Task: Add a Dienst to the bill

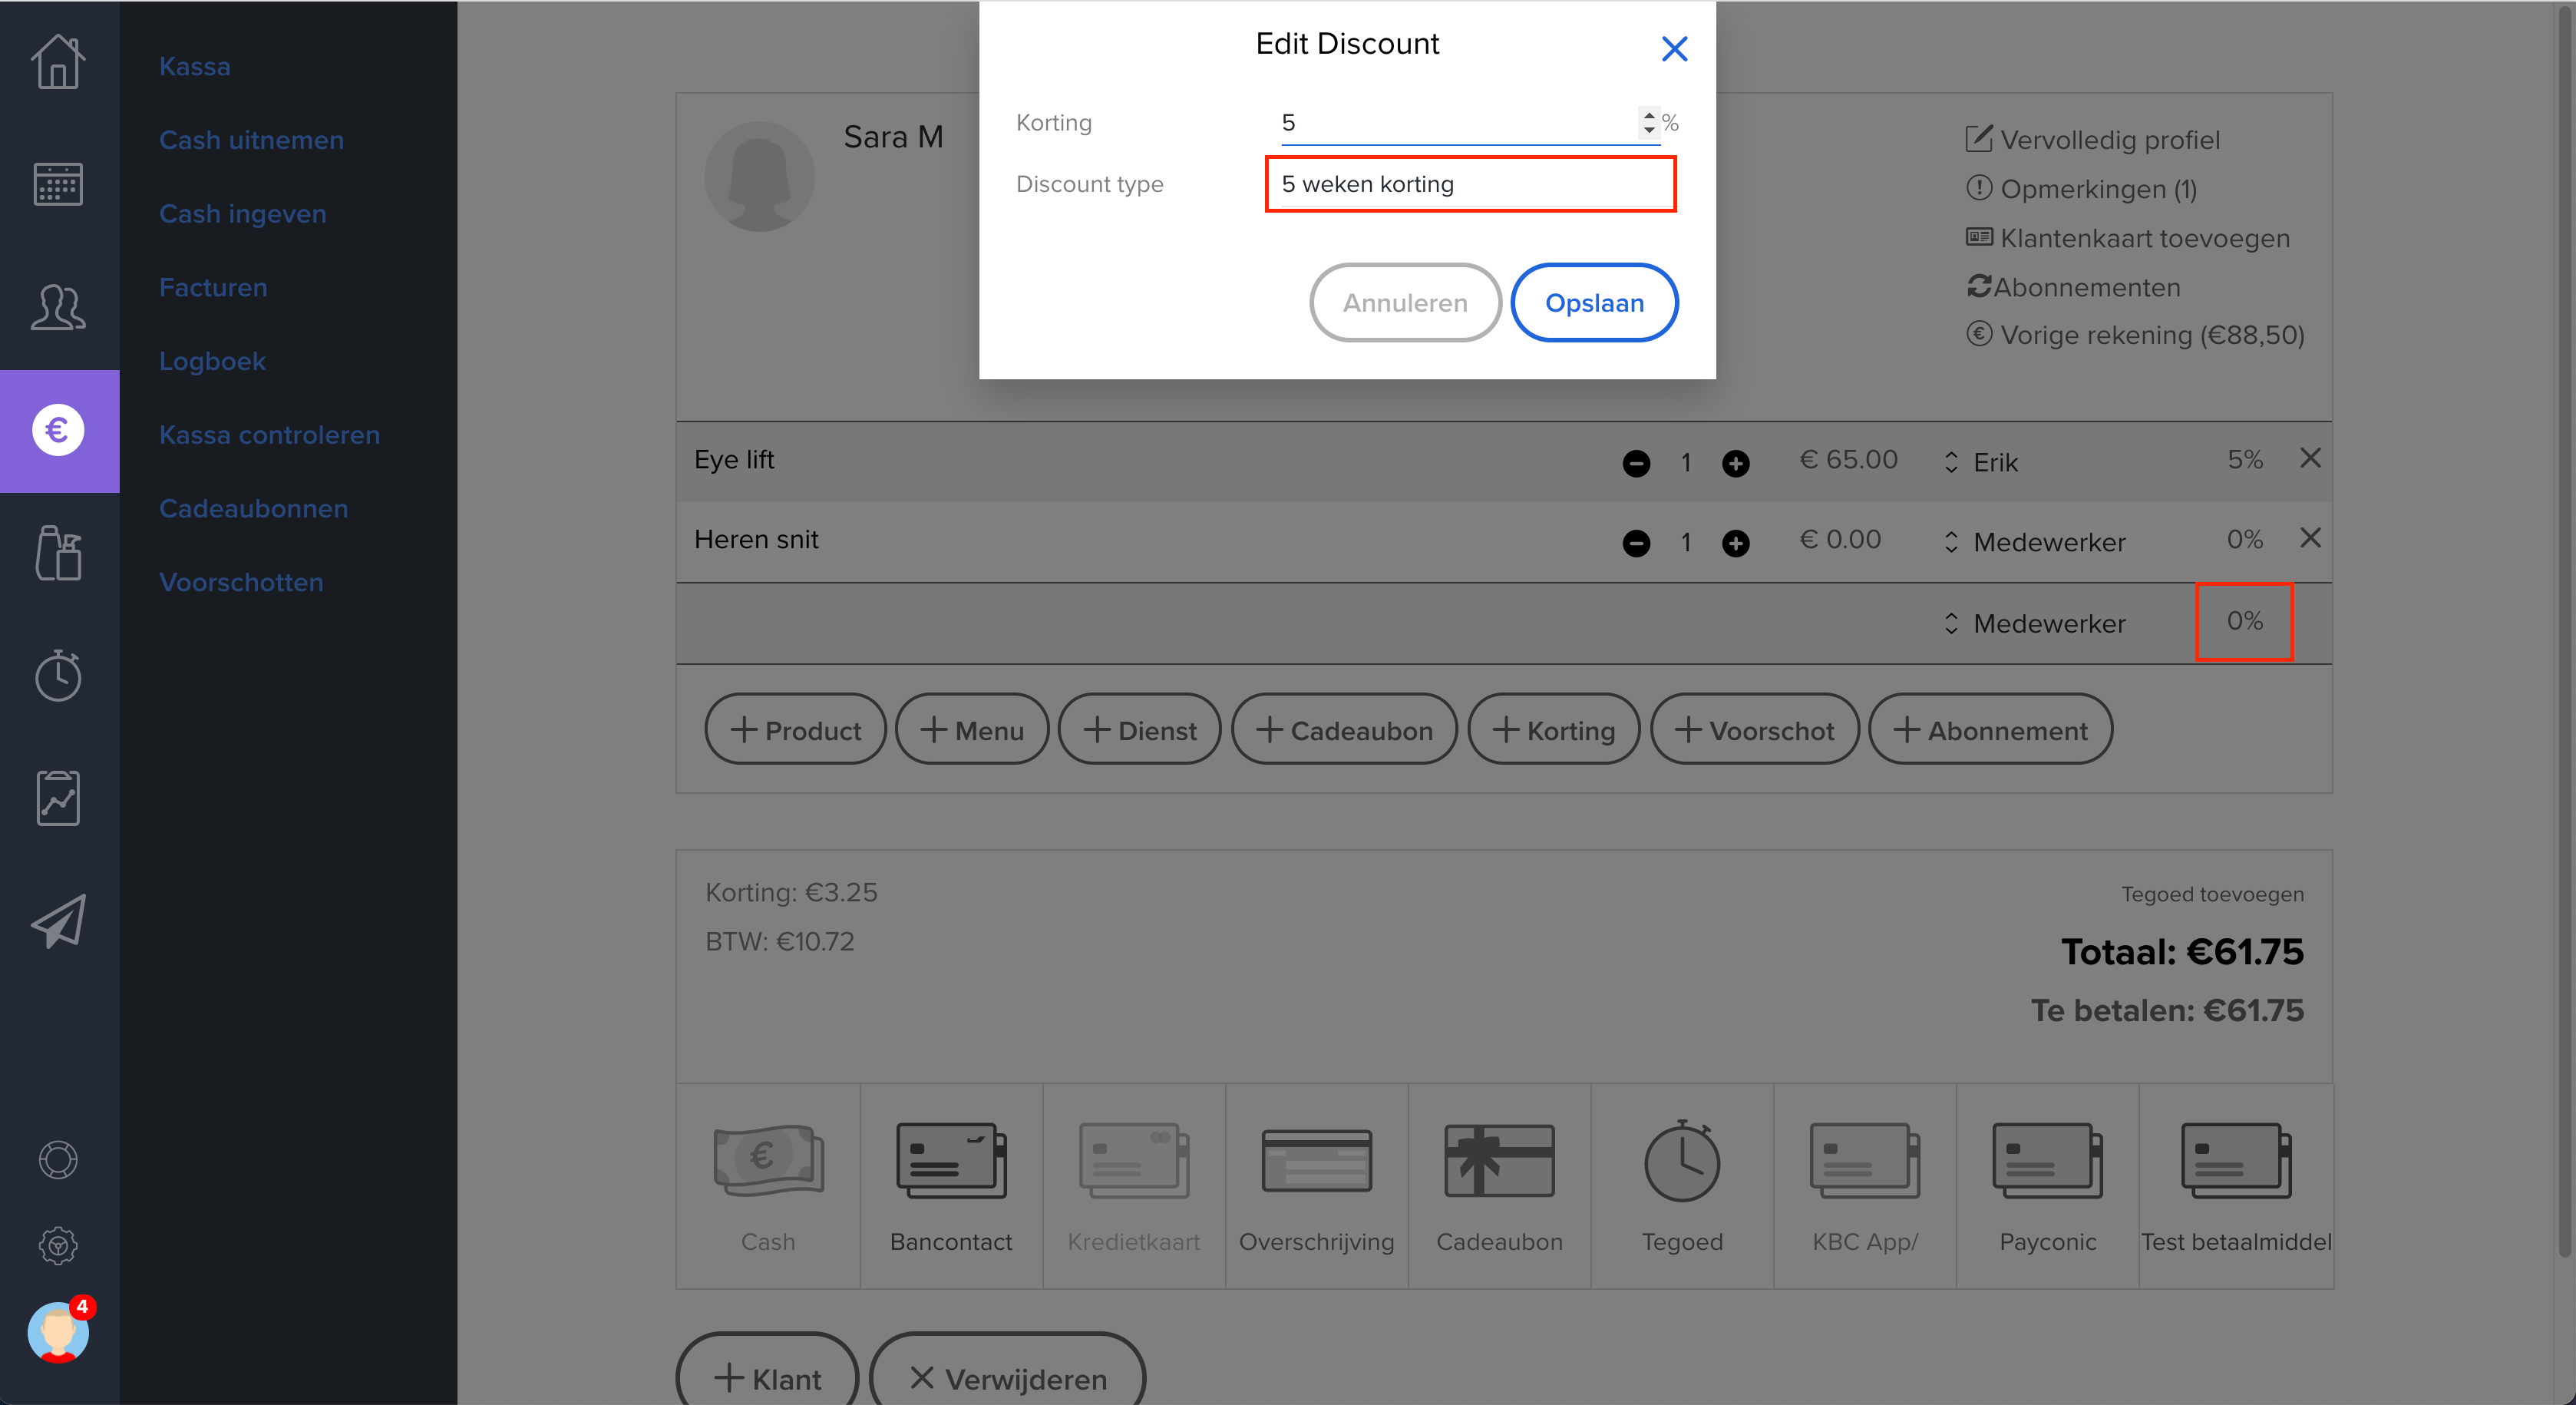Action: [1139, 730]
